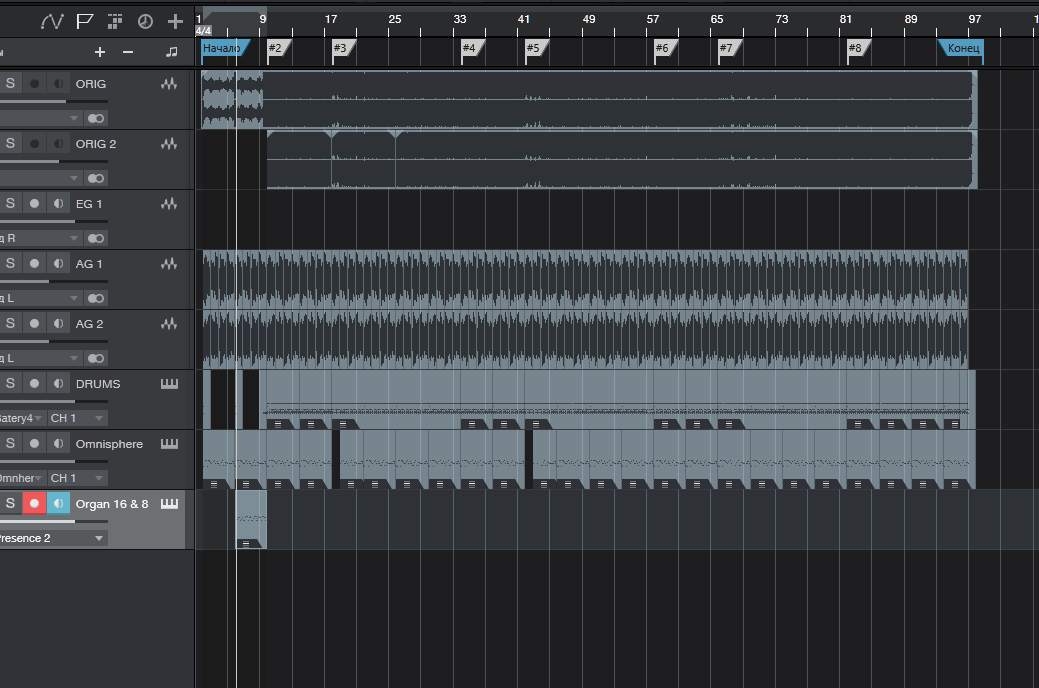Viewport: 1039px width, 688px height.
Task: Adjust the AG 1 track volume slider
Action: [53, 281]
